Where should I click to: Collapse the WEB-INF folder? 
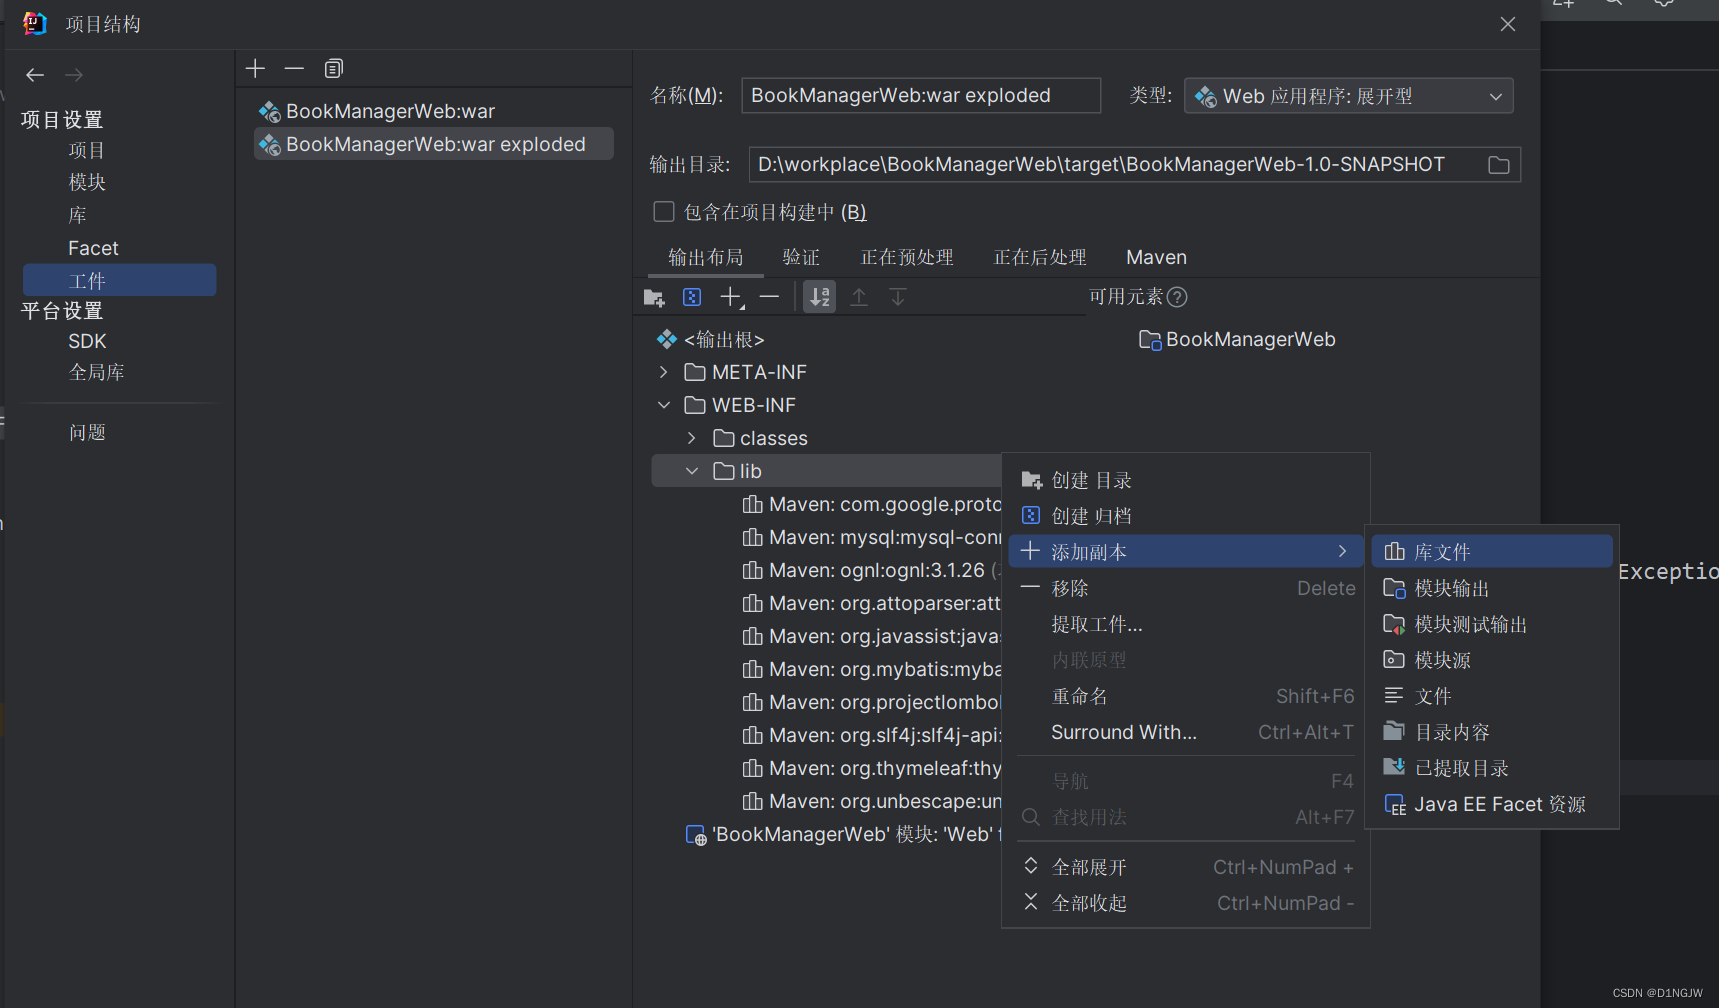click(663, 406)
